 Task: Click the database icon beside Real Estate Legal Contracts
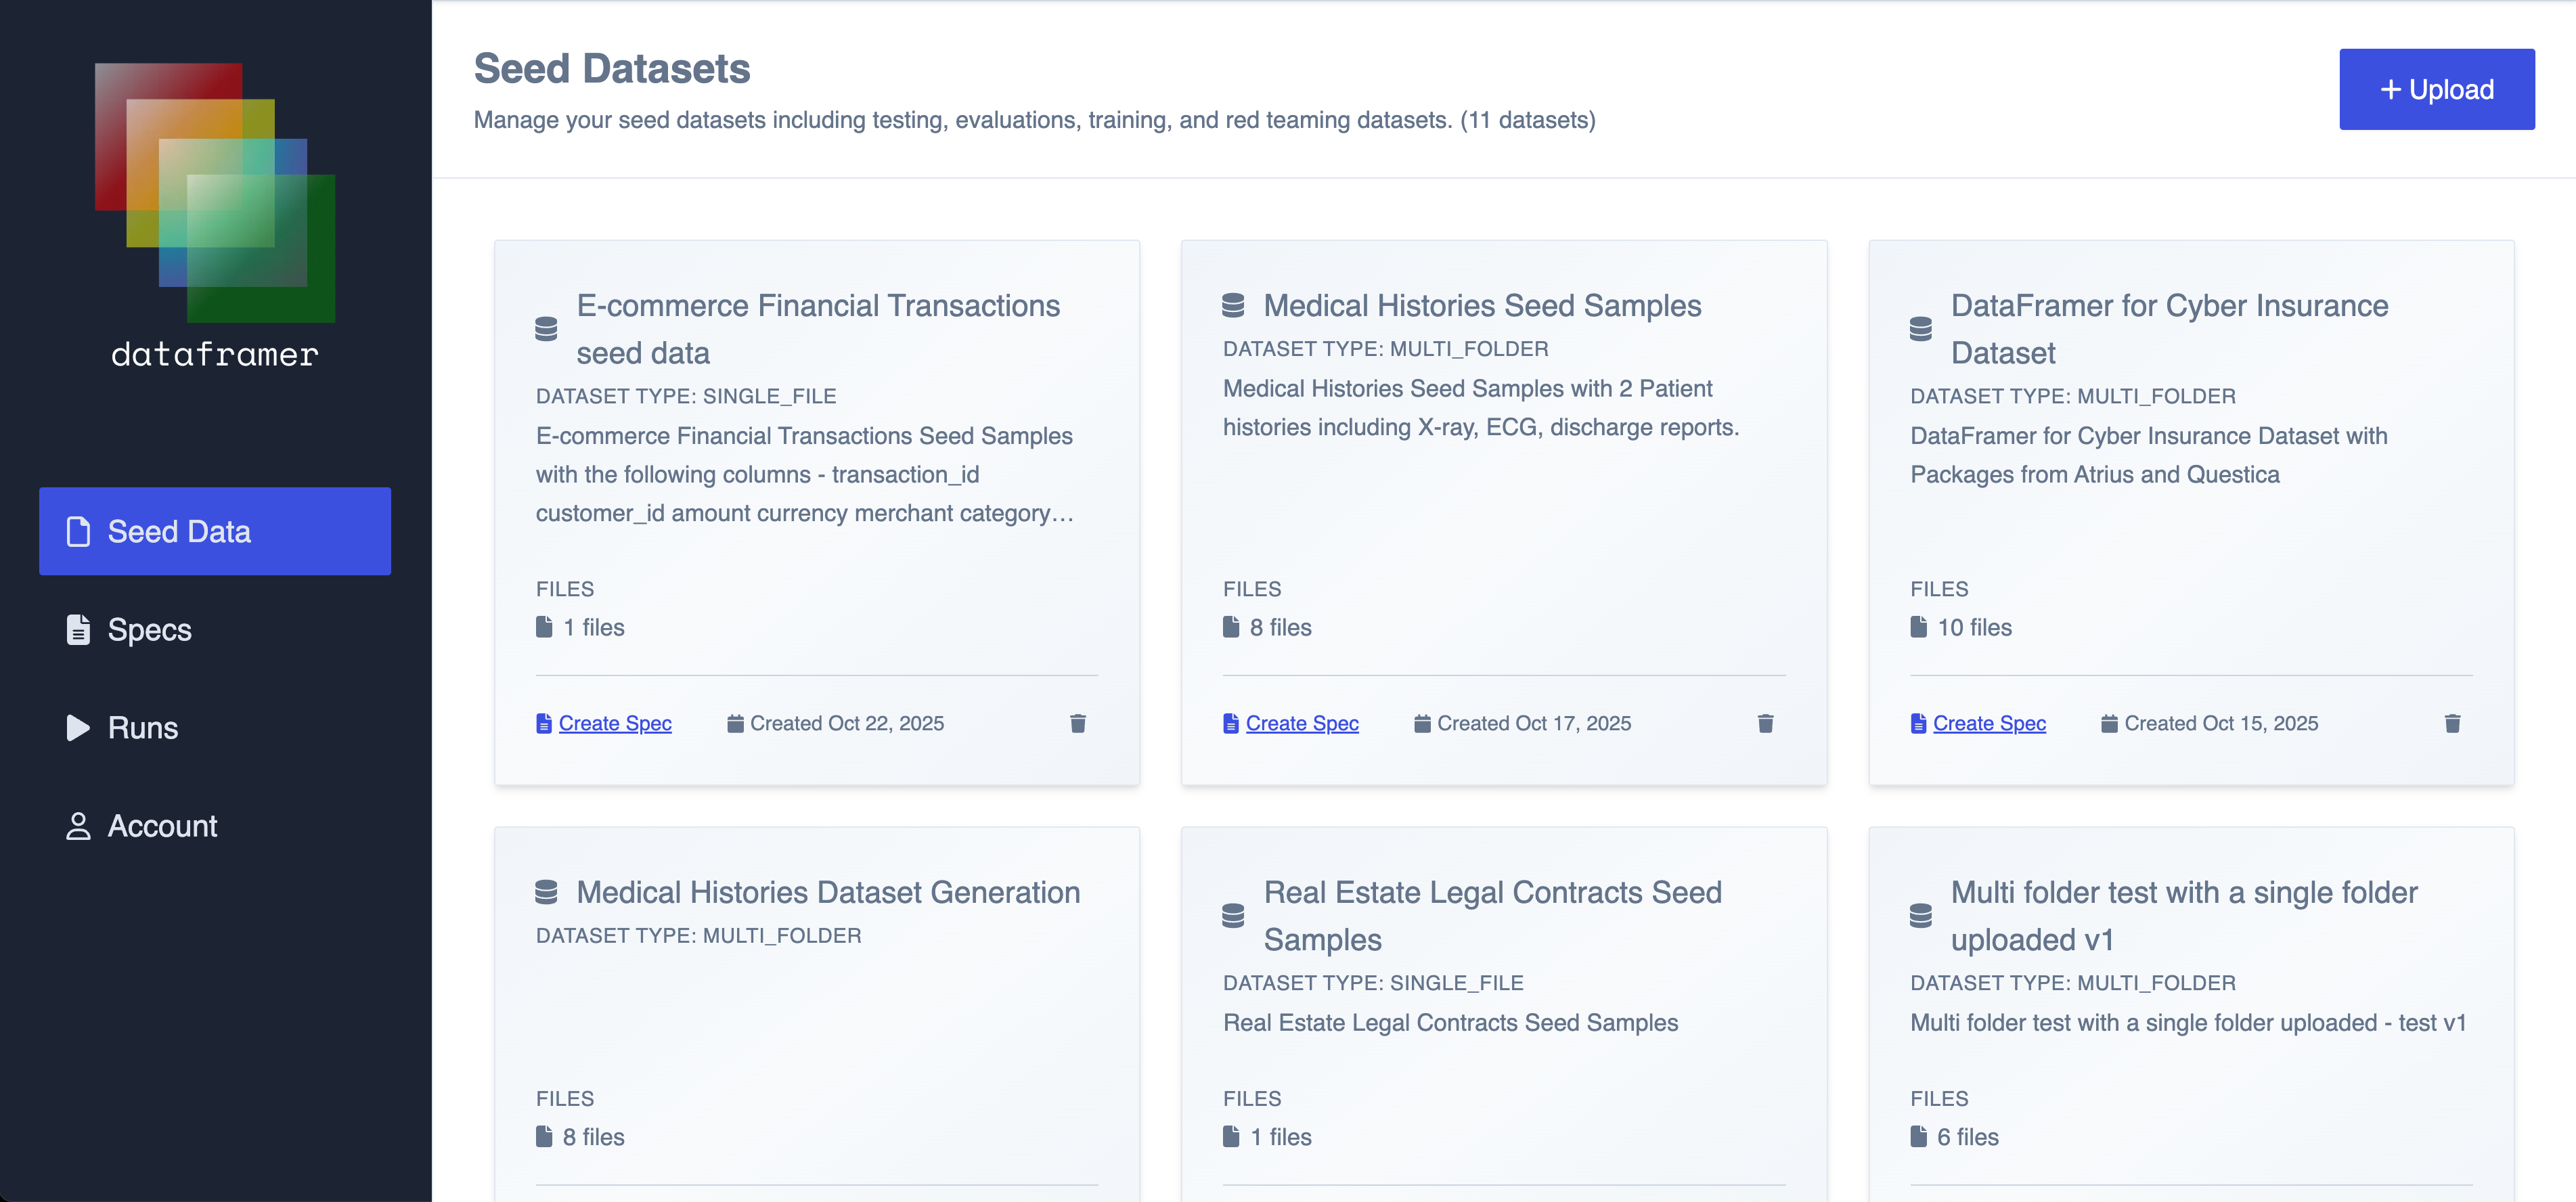pos(1233,915)
